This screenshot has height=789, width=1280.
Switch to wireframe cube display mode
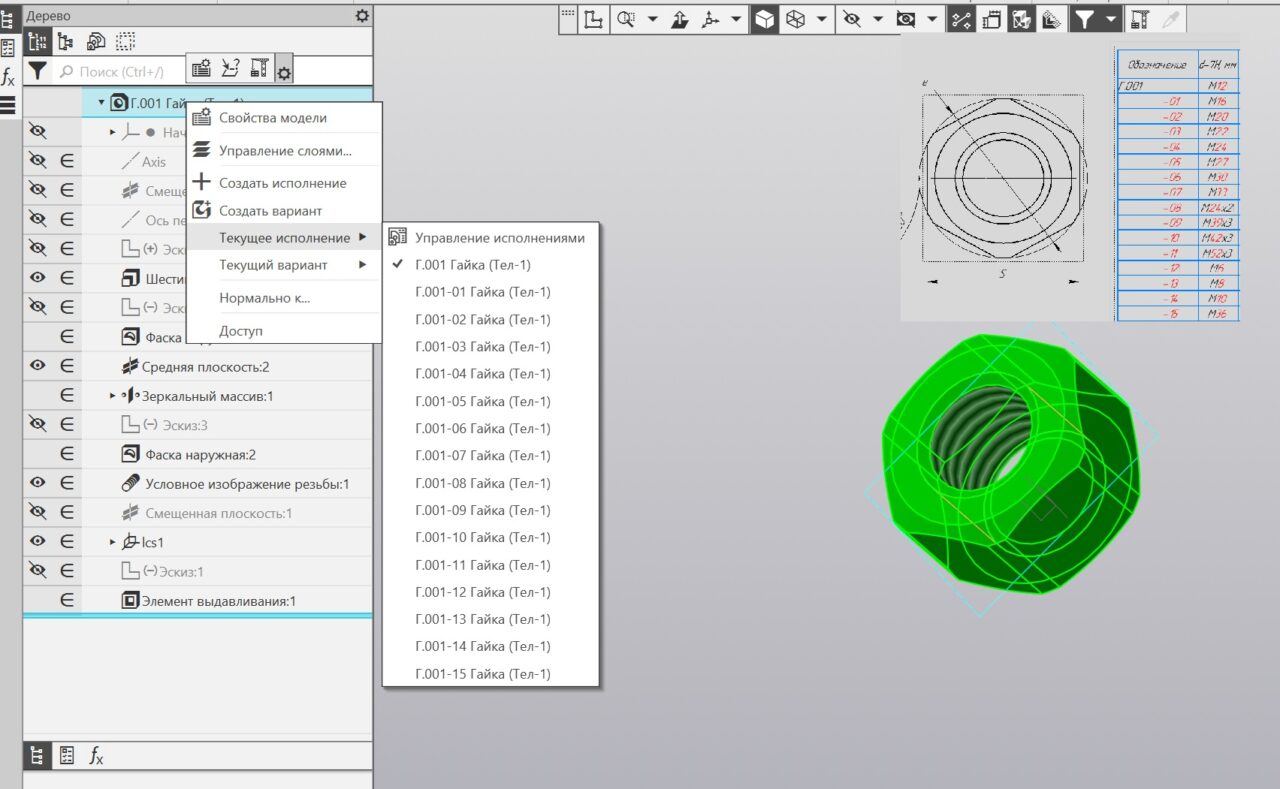pos(796,19)
